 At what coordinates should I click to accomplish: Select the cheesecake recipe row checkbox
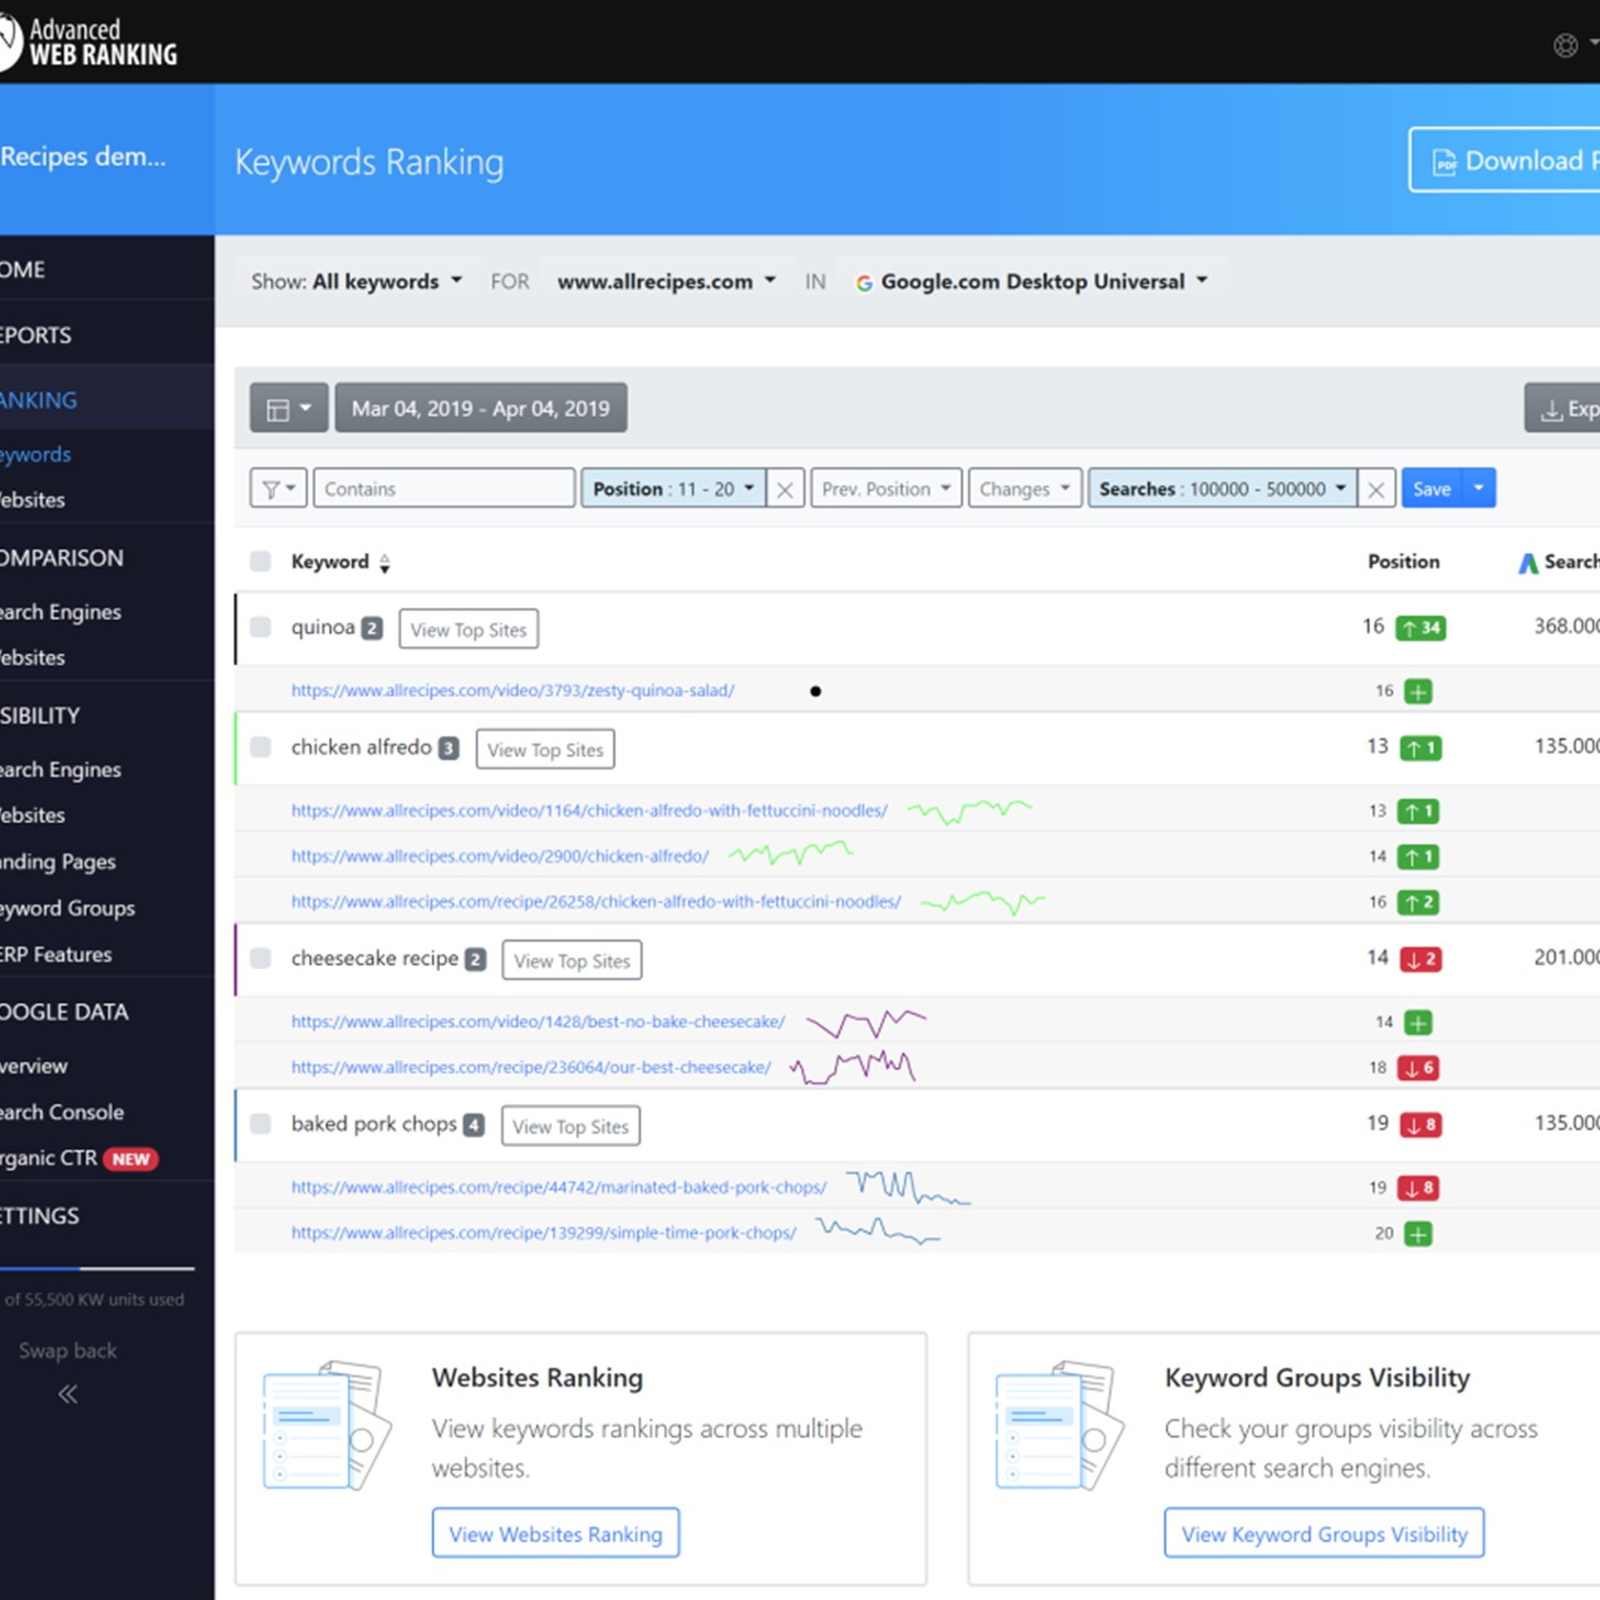[260, 958]
